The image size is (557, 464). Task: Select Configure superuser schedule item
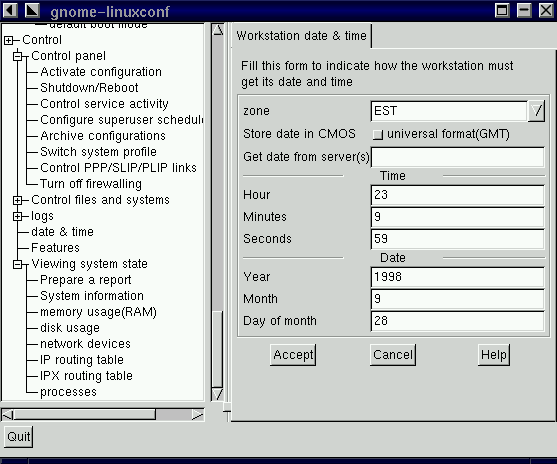(122, 120)
